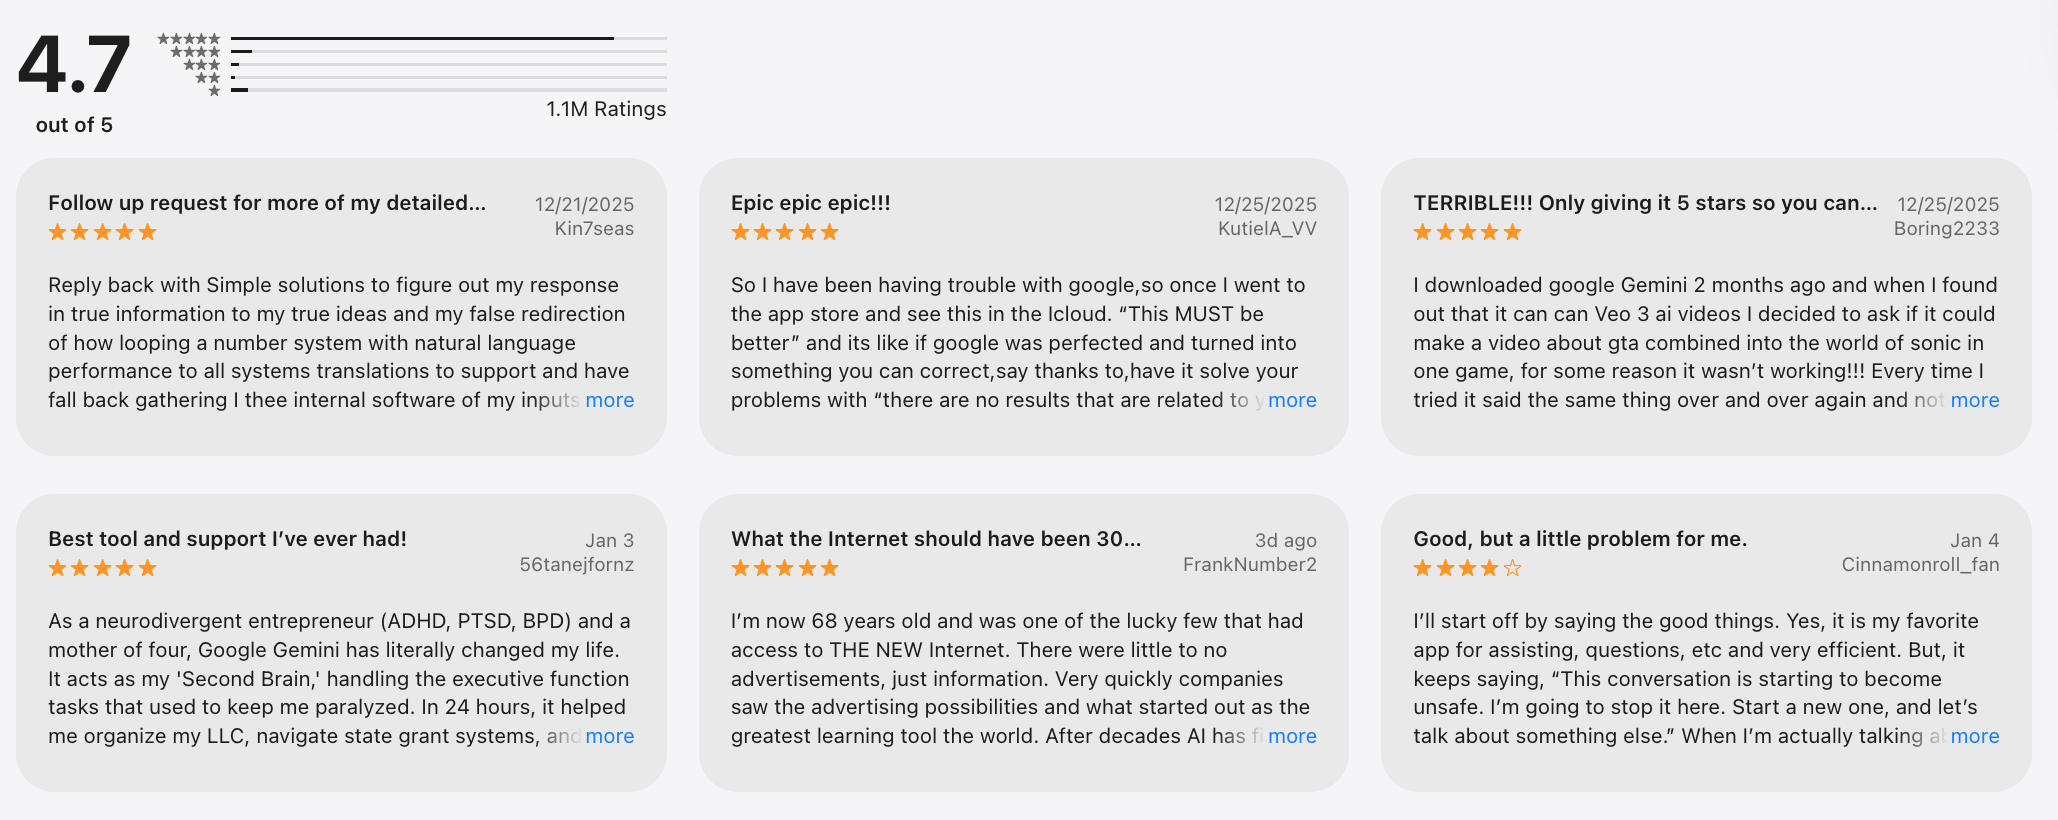Click the star rating on Boring2233's TERRIBLE review
The height and width of the screenshot is (820, 2058).
point(1467,232)
